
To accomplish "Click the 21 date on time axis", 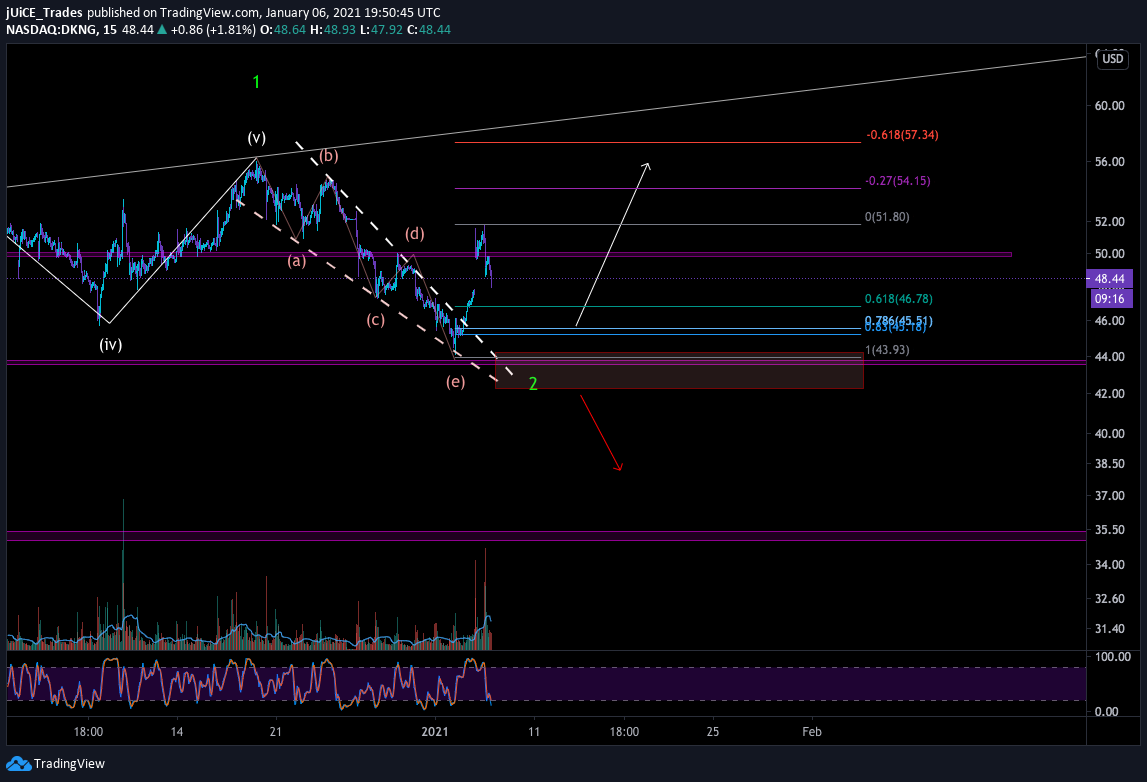I will [275, 732].
